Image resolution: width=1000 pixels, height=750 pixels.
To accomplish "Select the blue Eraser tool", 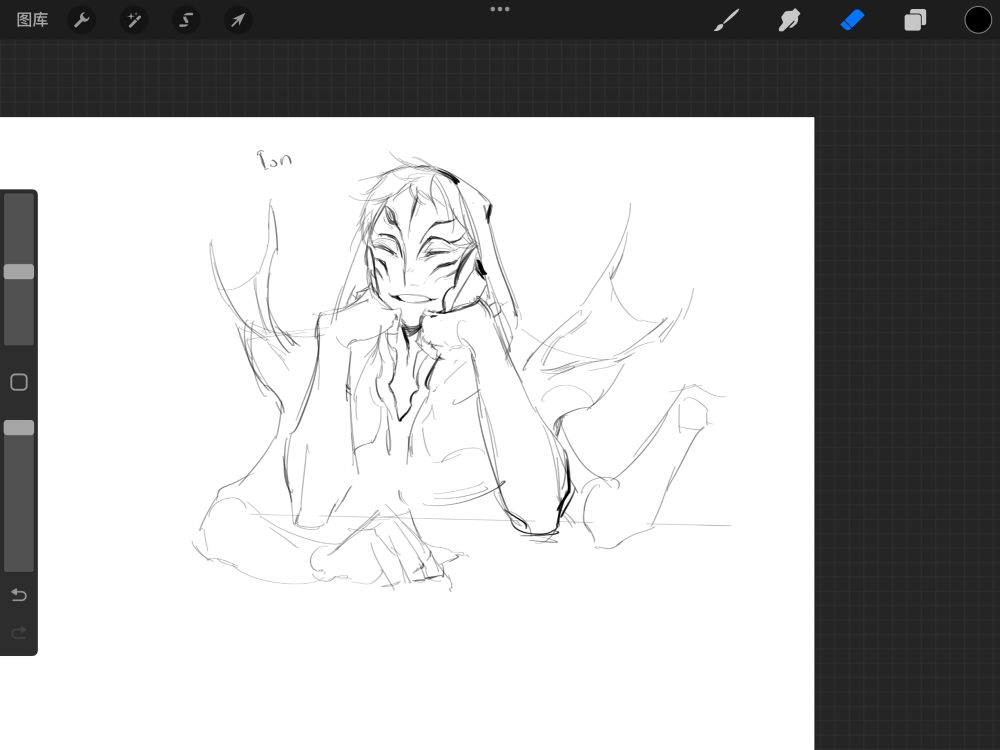I will click(852, 20).
